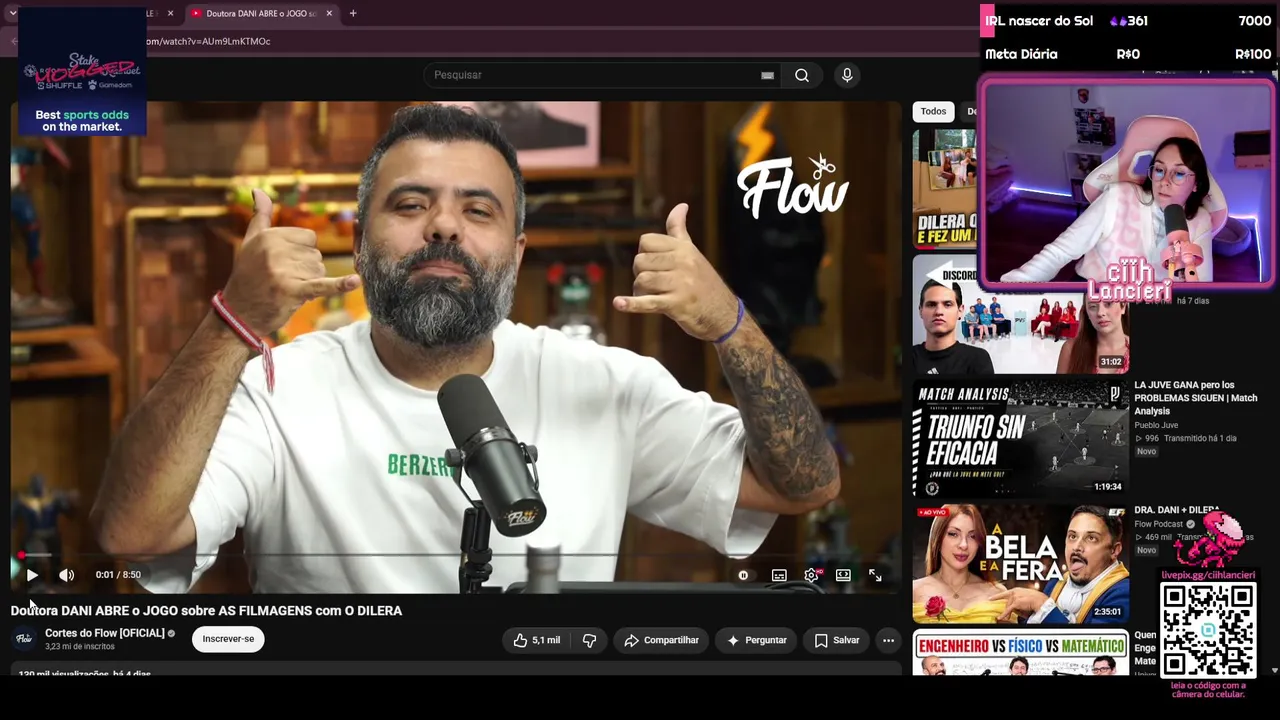Open the Pueblo Juve channel link
1280x720 pixels.
click(x=1156, y=425)
